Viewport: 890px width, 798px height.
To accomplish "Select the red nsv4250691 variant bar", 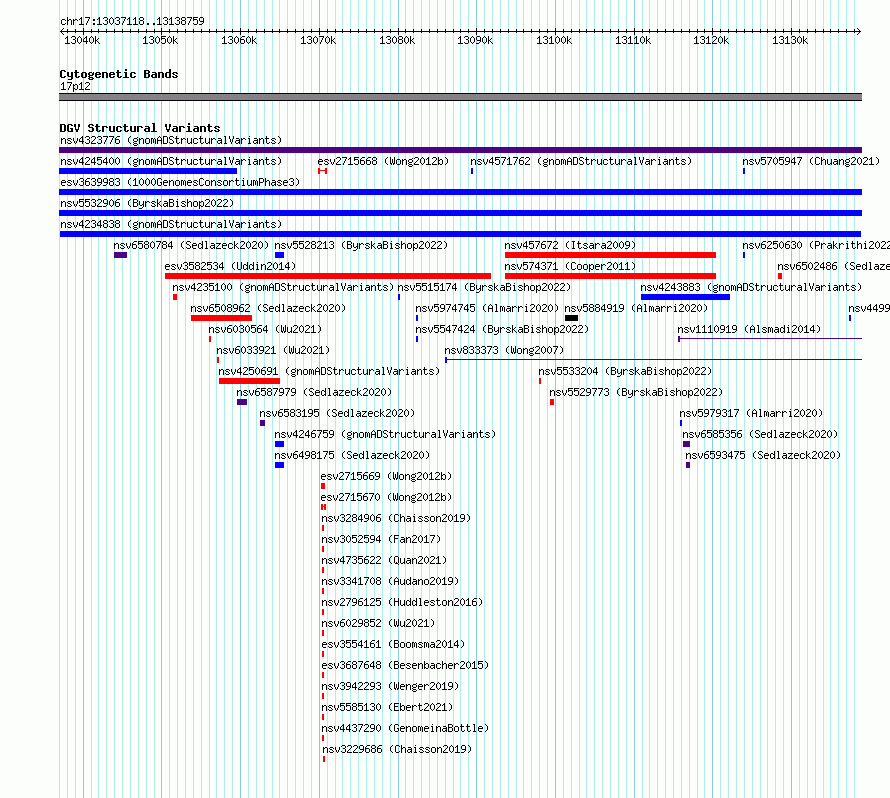I will pyautogui.click(x=249, y=381).
